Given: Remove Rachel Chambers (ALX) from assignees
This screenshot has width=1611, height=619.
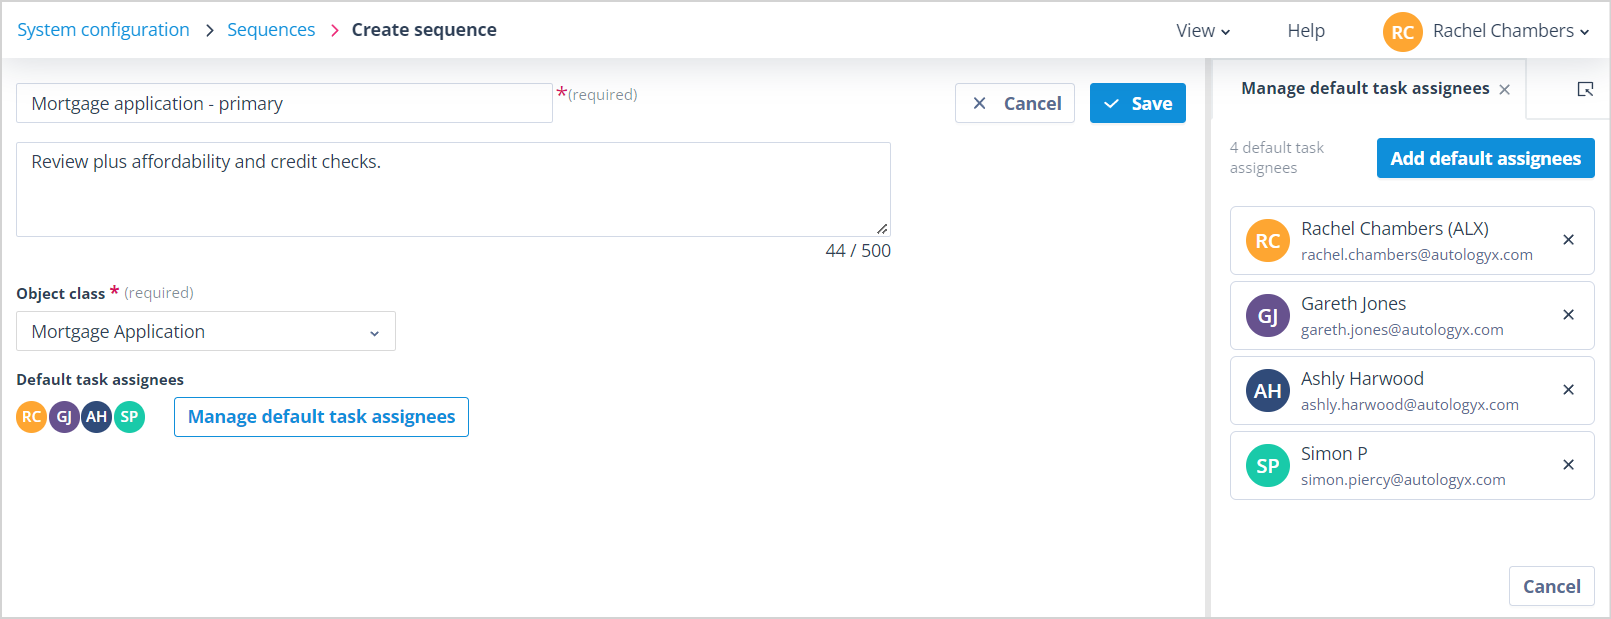Looking at the screenshot, I should 1568,240.
